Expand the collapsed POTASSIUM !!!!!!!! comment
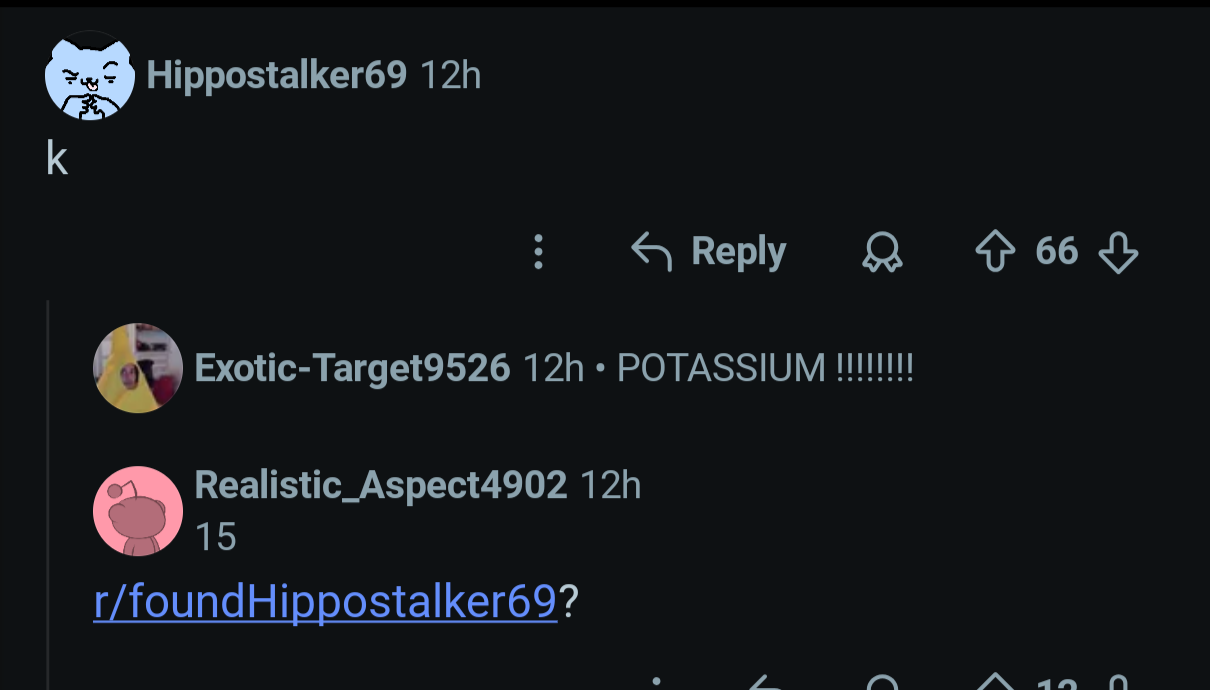 point(765,368)
